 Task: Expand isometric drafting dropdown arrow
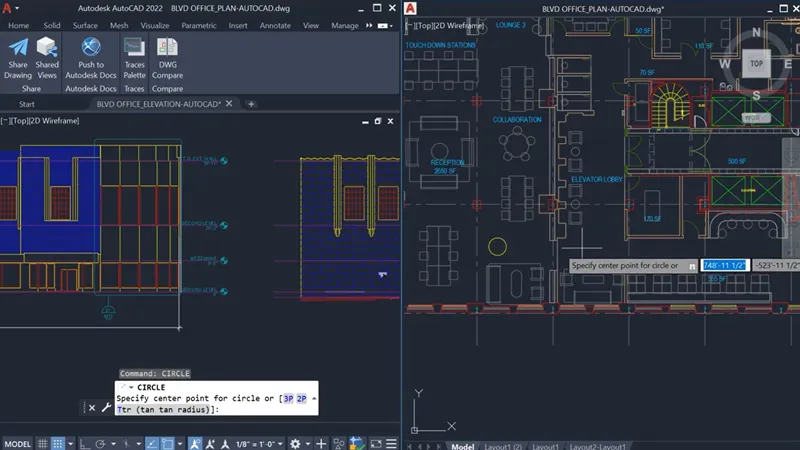click(x=138, y=444)
